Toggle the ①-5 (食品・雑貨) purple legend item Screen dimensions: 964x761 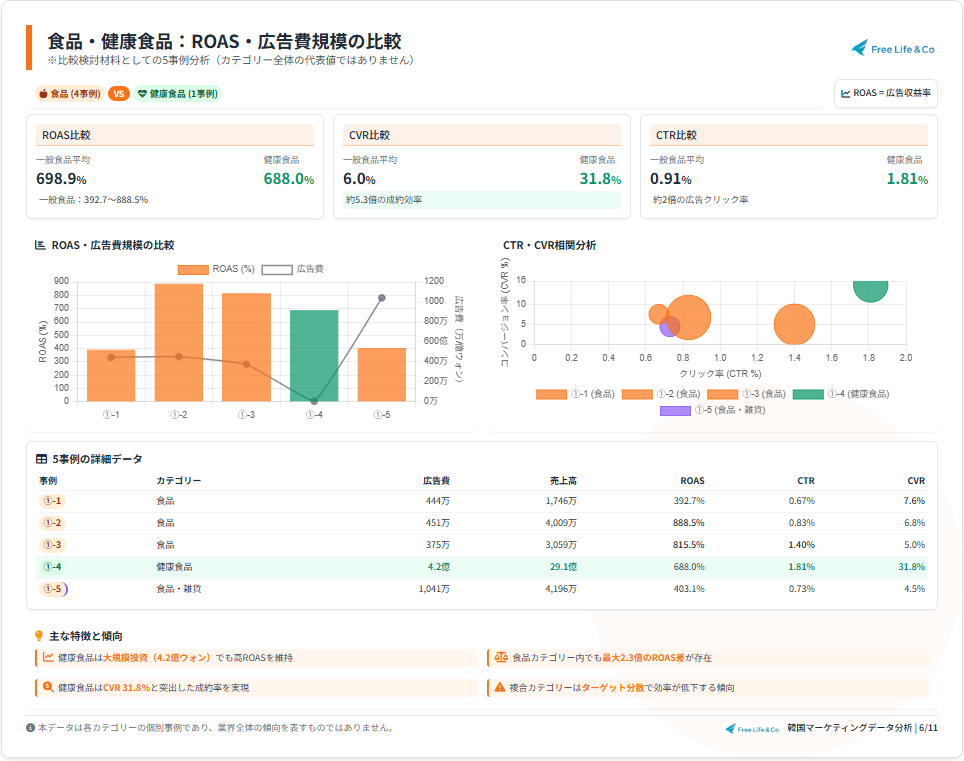(712, 410)
